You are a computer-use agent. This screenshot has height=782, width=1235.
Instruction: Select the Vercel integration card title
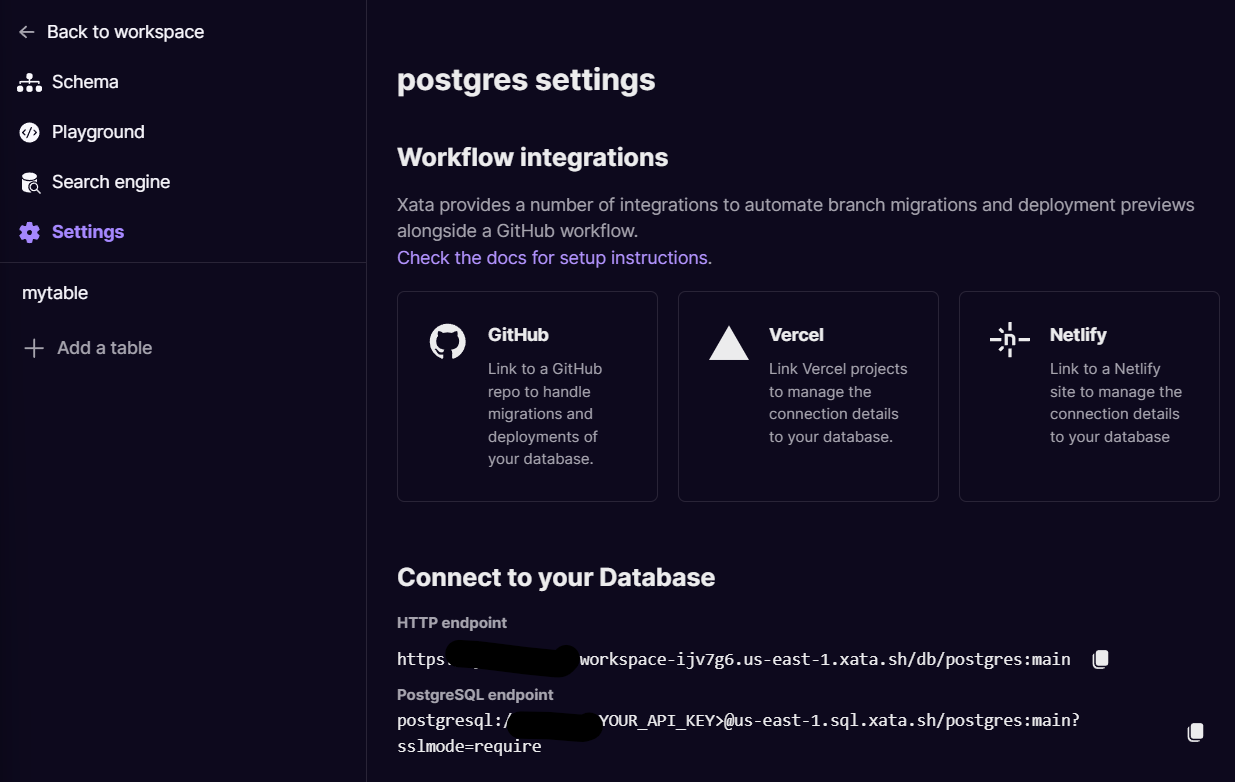[796, 335]
